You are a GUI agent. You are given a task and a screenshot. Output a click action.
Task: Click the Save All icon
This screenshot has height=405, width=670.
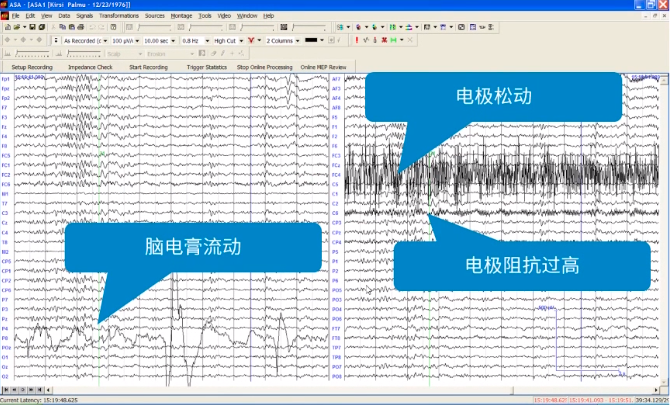[41, 27]
